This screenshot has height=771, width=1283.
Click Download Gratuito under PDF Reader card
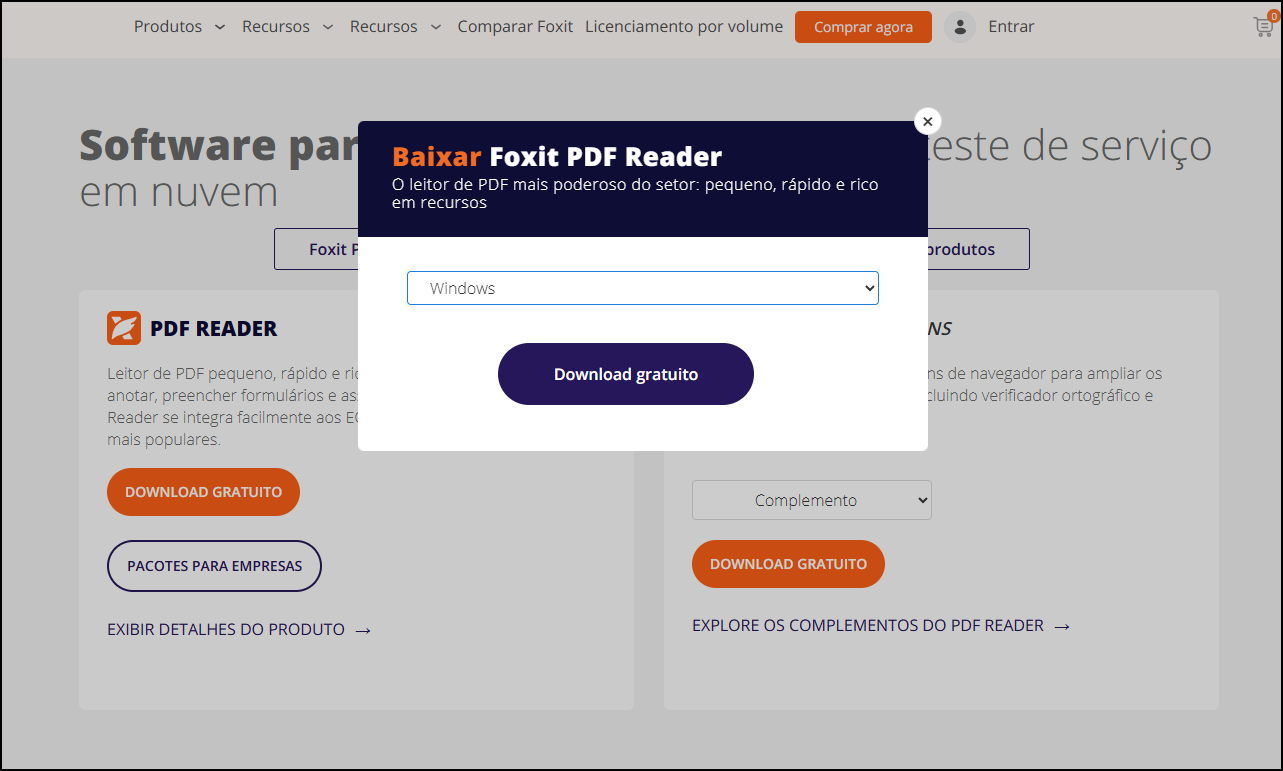(203, 492)
